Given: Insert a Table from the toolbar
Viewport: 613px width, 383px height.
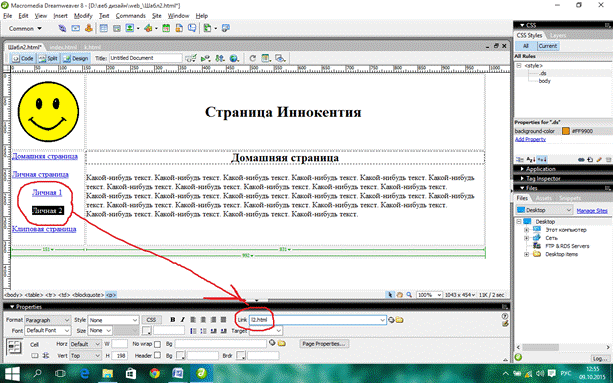Looking at the screenshot, I should [x=104, y=28].
